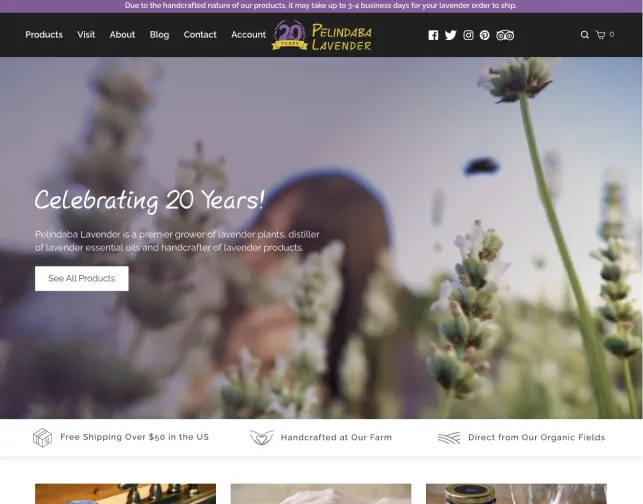643x504 pixels.
Task: Open the Instagram icon
Action: 468,35
